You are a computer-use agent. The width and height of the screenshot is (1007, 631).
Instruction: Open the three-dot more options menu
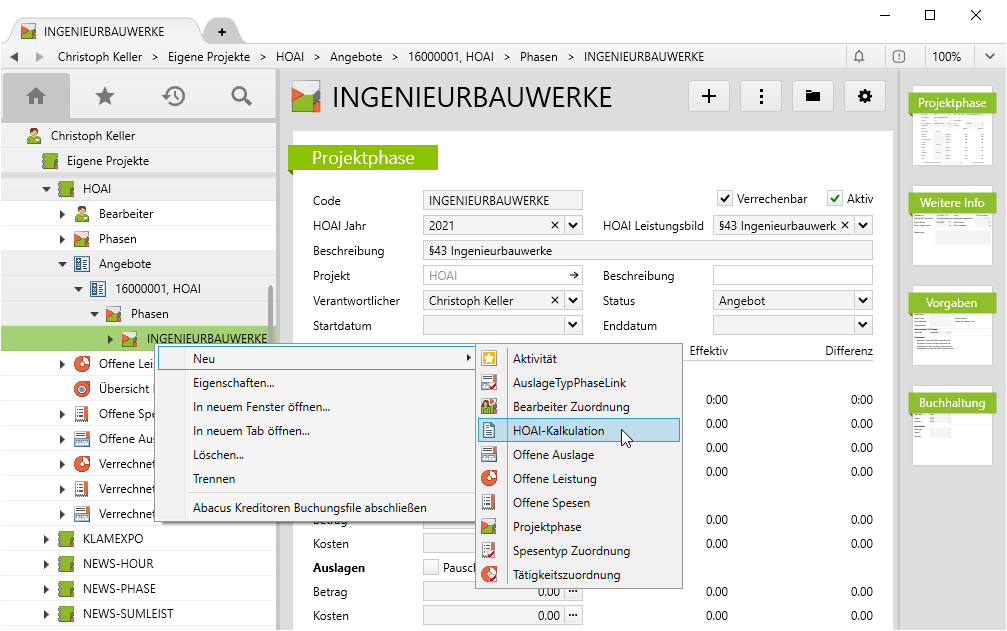761,96
